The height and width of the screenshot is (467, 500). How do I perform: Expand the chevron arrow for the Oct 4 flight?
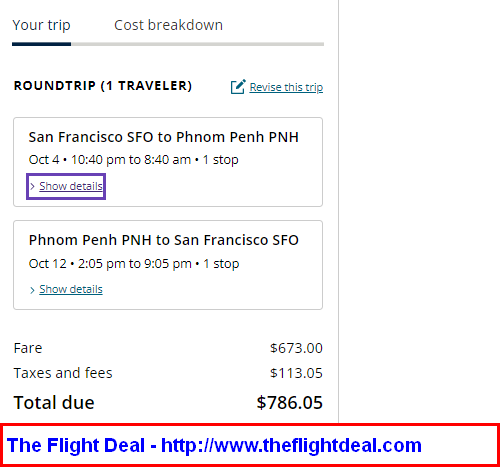[x=32, y=187]
